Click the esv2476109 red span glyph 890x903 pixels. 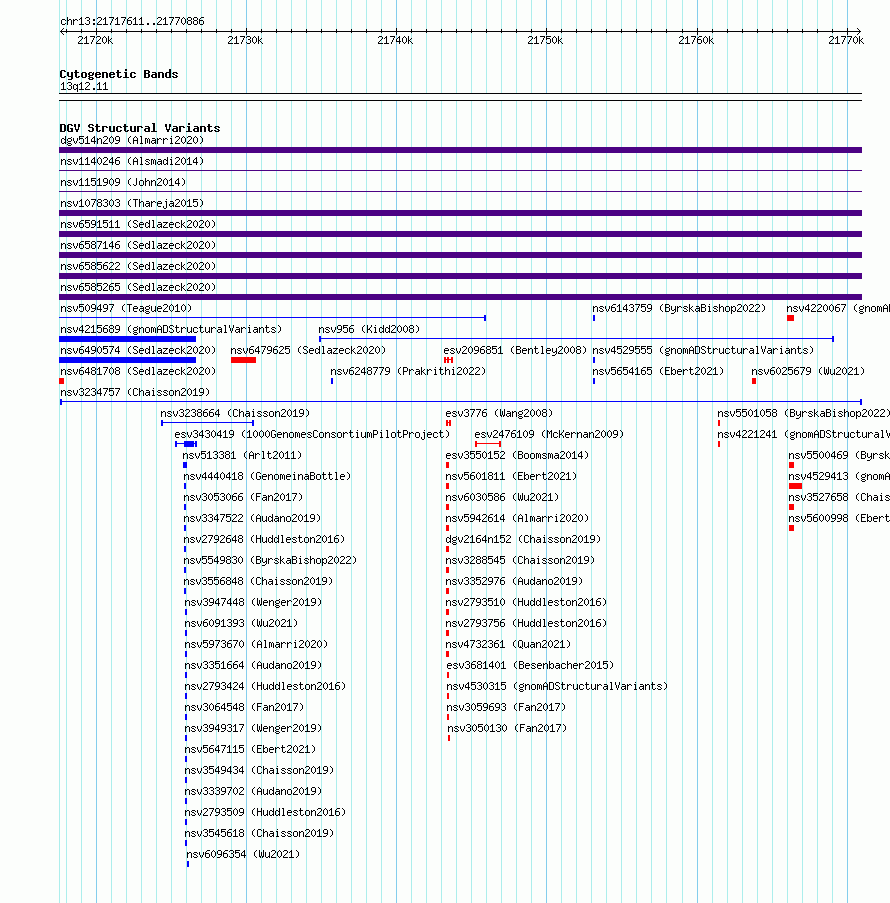pos(488,444)
